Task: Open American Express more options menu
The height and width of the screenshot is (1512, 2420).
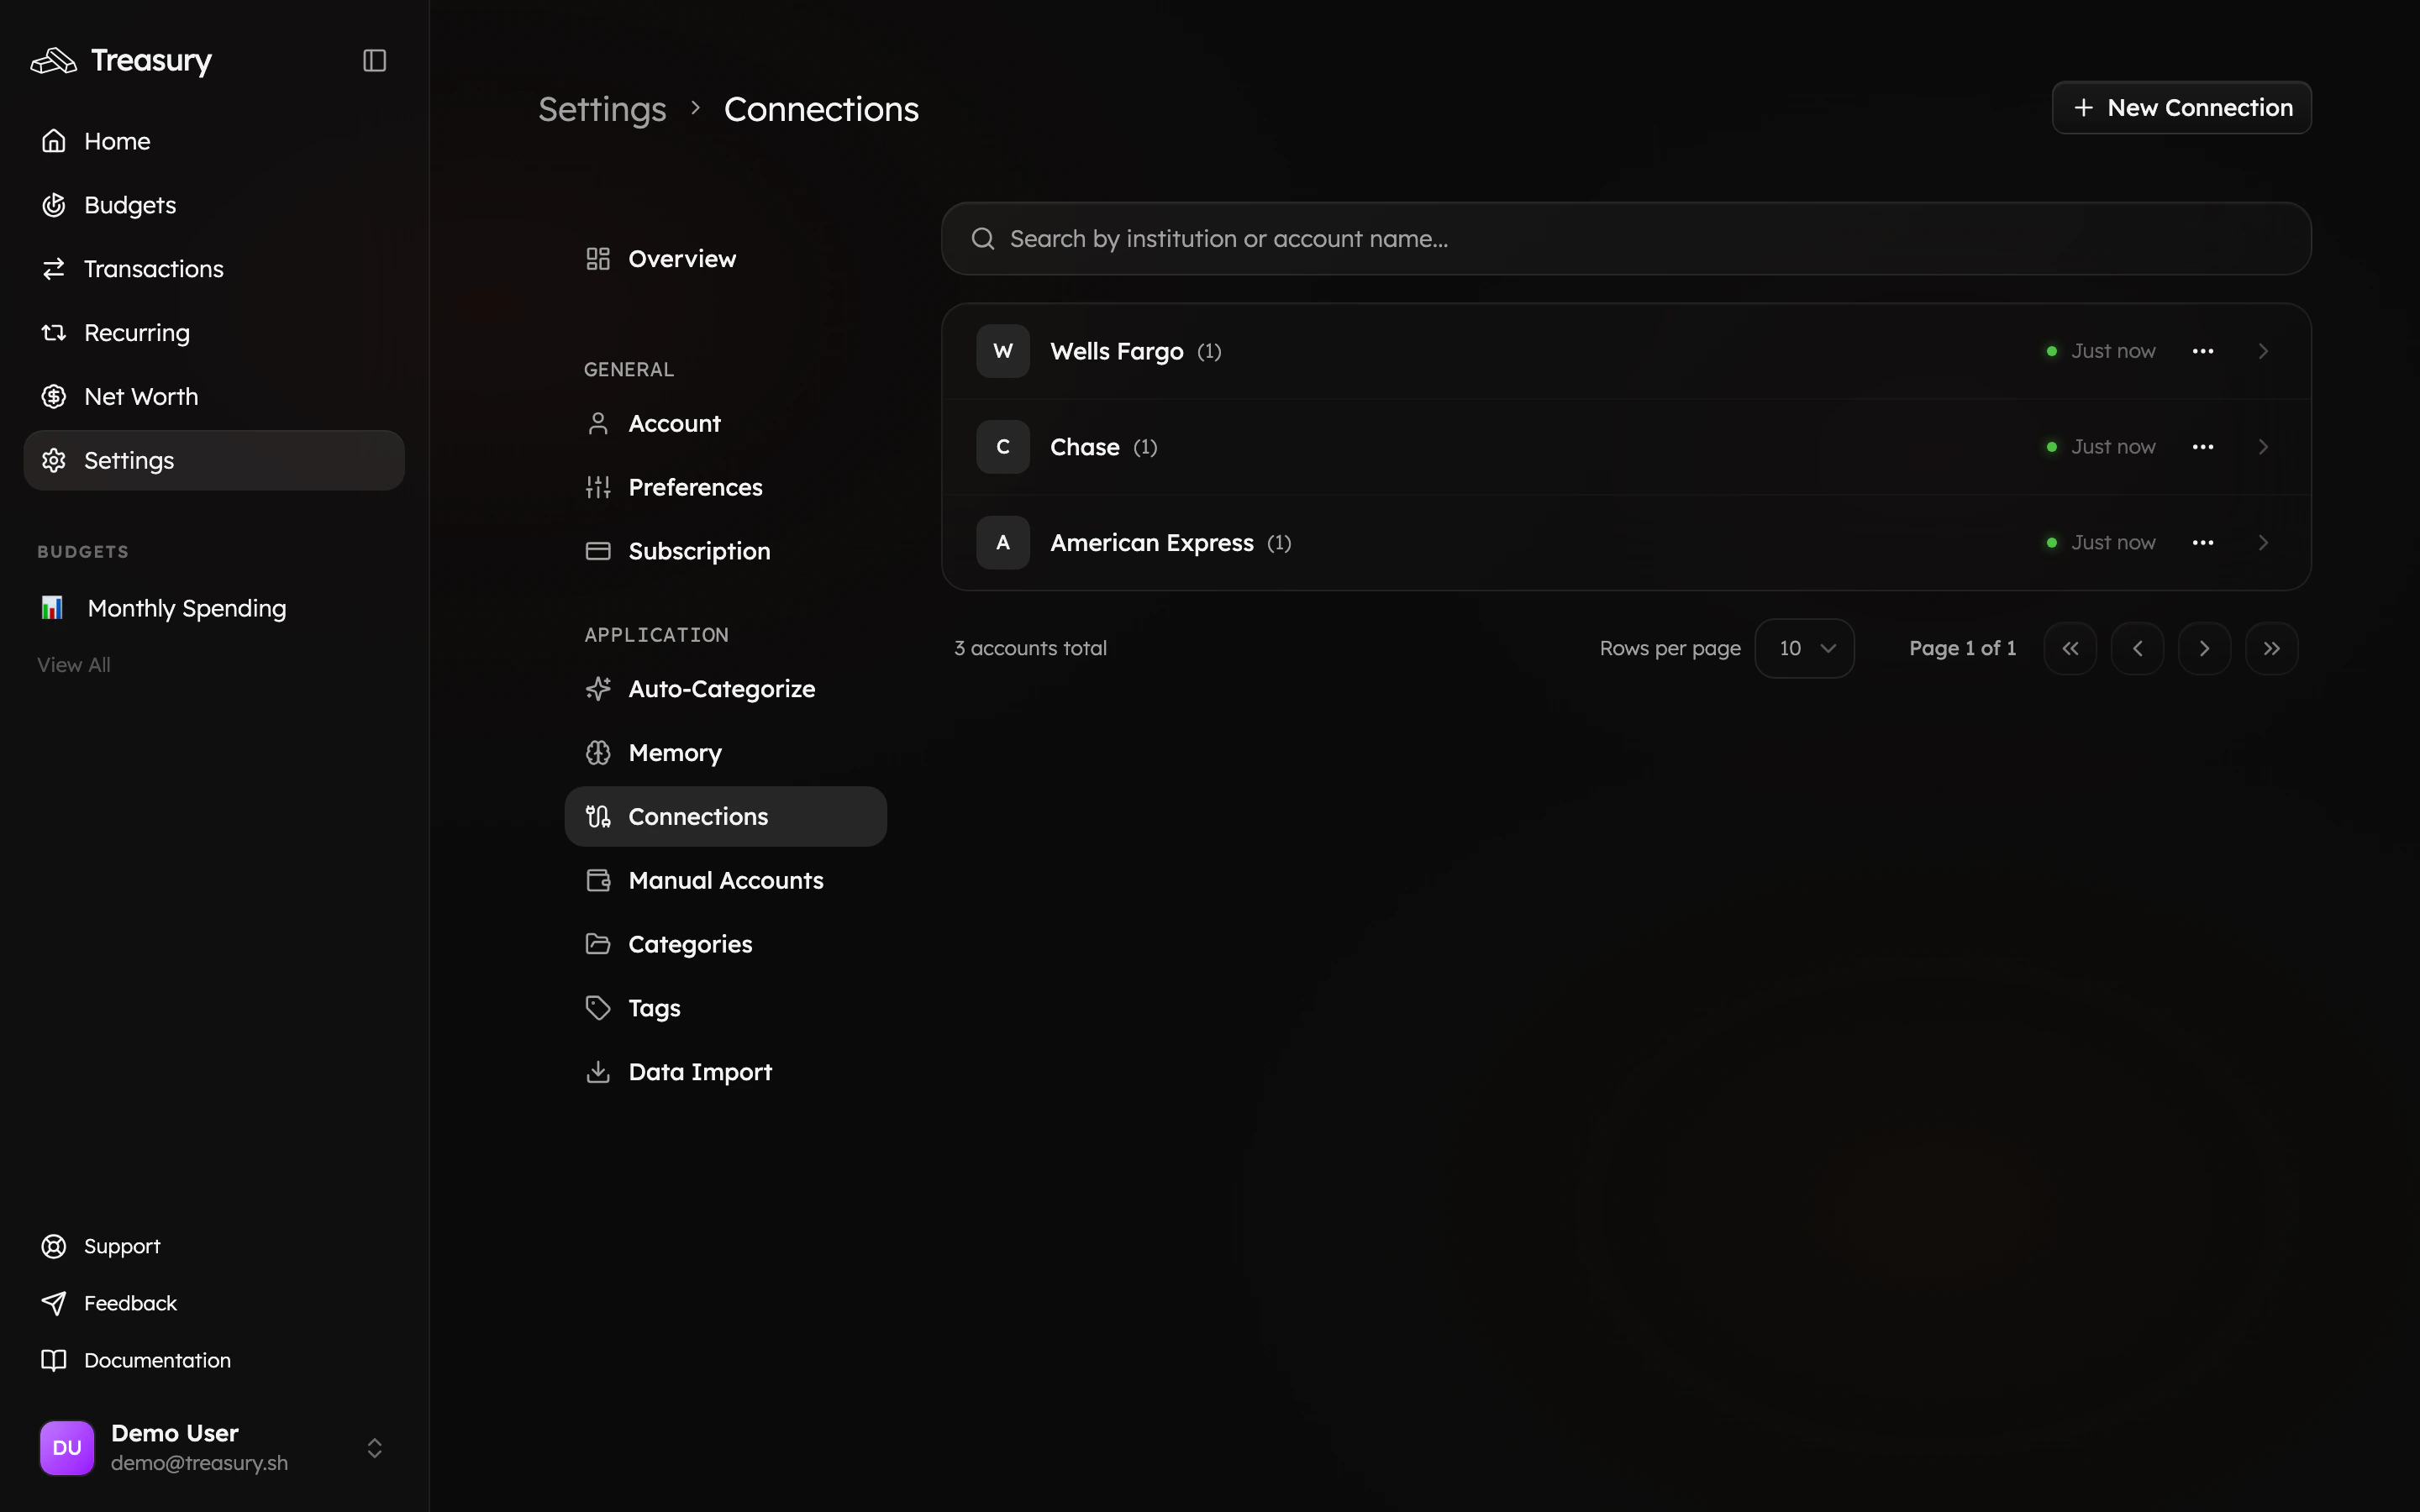Action: click(2203, 543)
